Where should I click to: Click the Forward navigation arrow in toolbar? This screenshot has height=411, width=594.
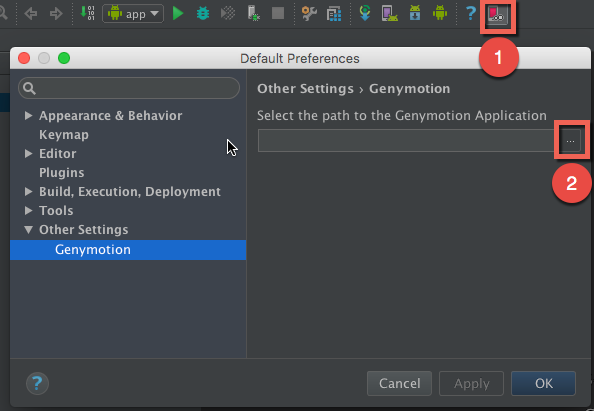(56, 14)
